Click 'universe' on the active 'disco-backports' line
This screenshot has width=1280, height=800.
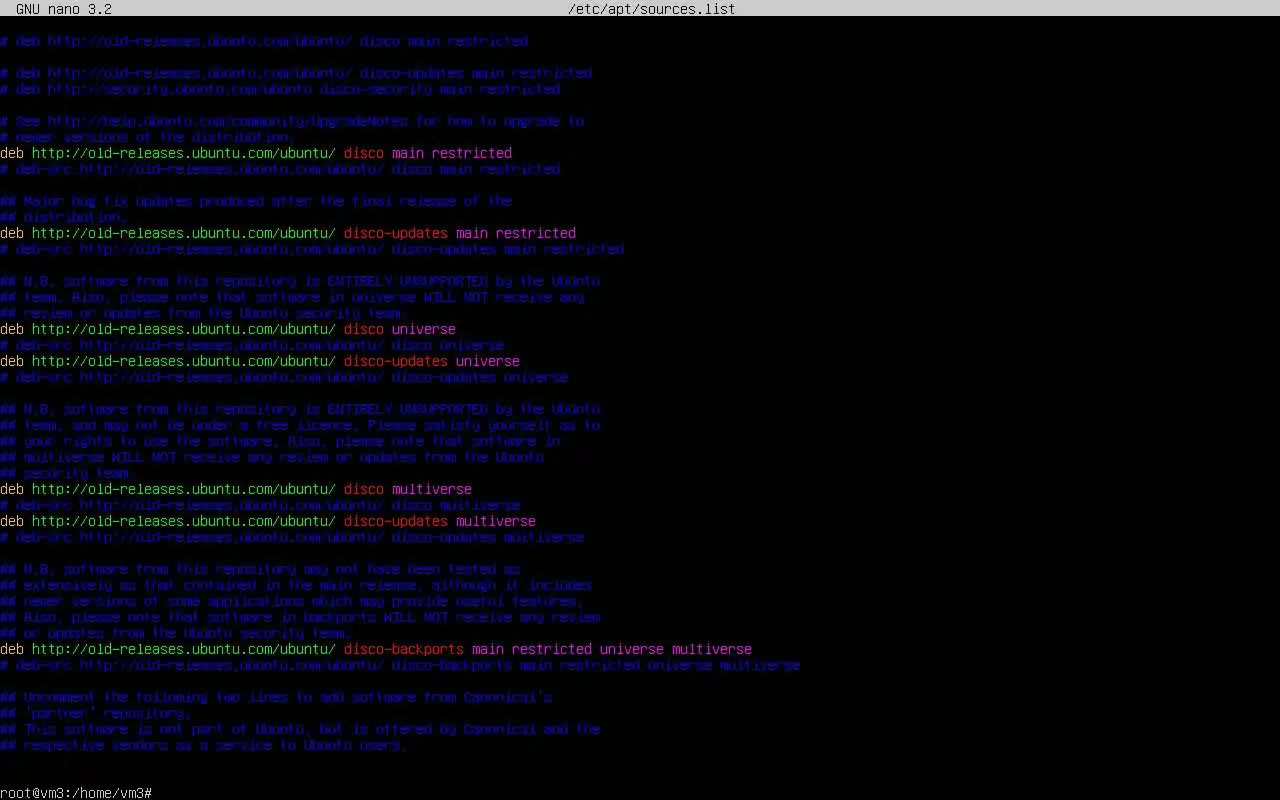632,649
